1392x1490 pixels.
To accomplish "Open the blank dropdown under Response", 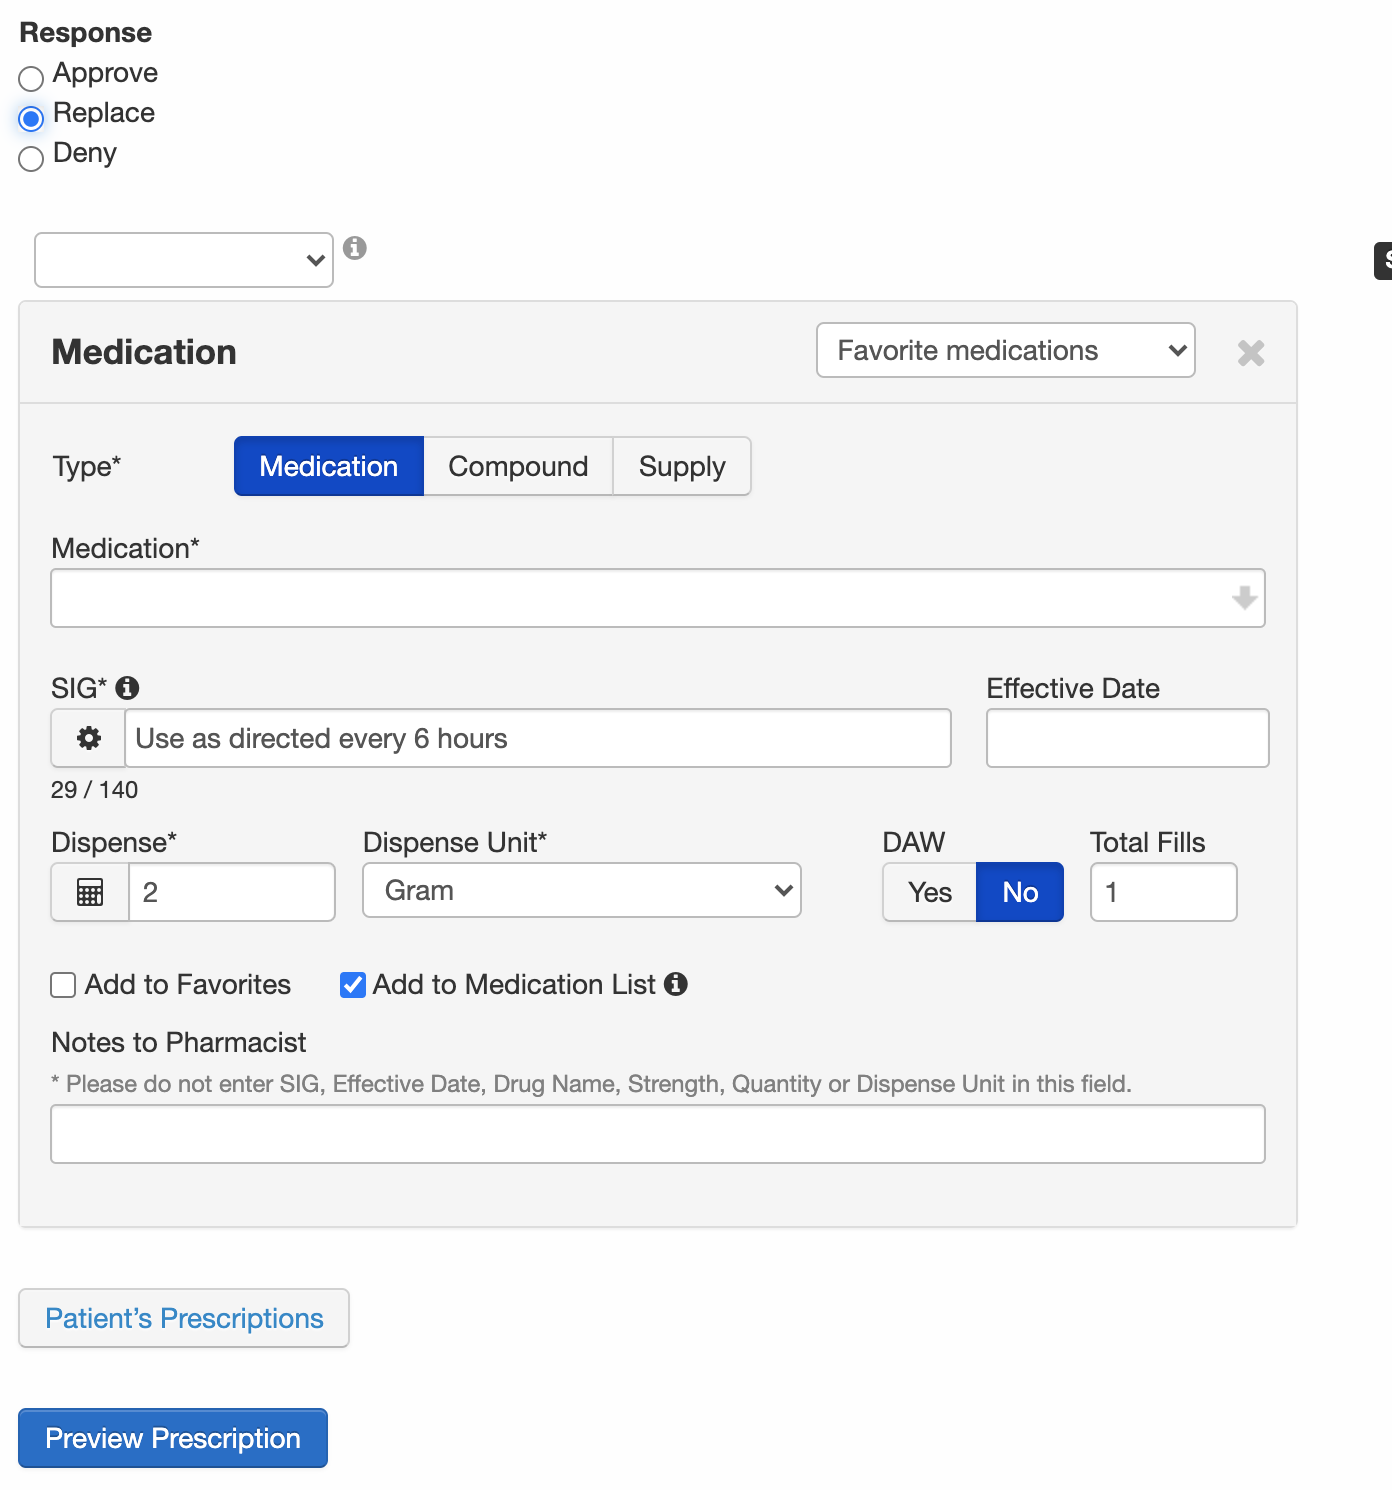I will (184, 260).
